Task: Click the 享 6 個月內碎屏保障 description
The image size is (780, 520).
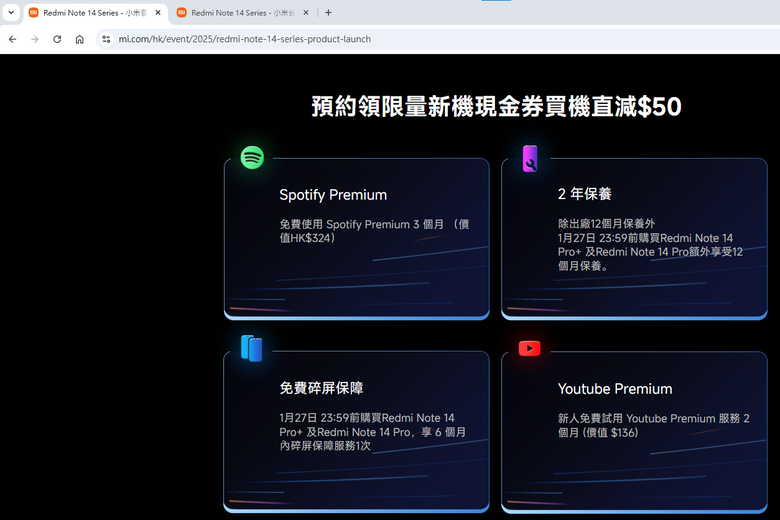Action: [373, 432]
